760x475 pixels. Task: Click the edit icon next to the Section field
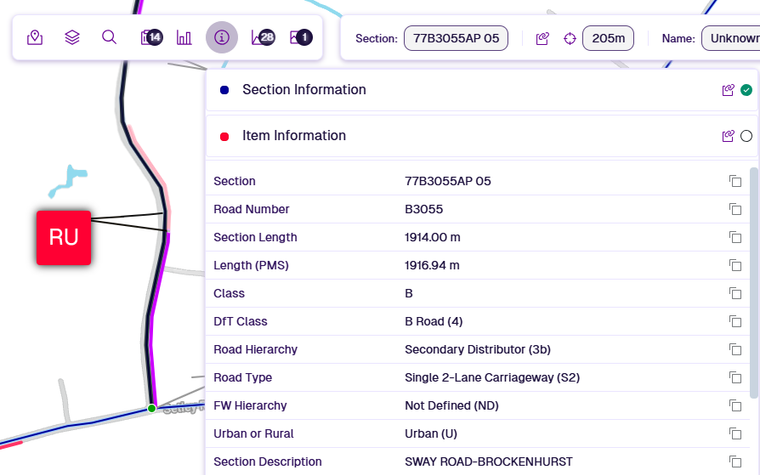[542, 38]
